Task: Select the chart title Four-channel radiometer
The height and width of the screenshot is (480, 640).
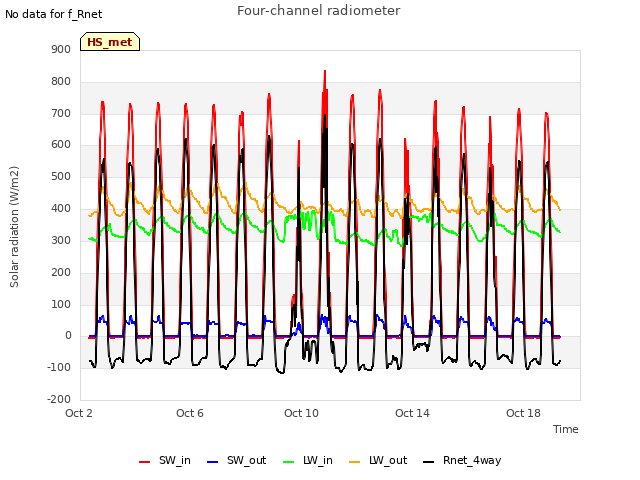Action: [318, 11]
